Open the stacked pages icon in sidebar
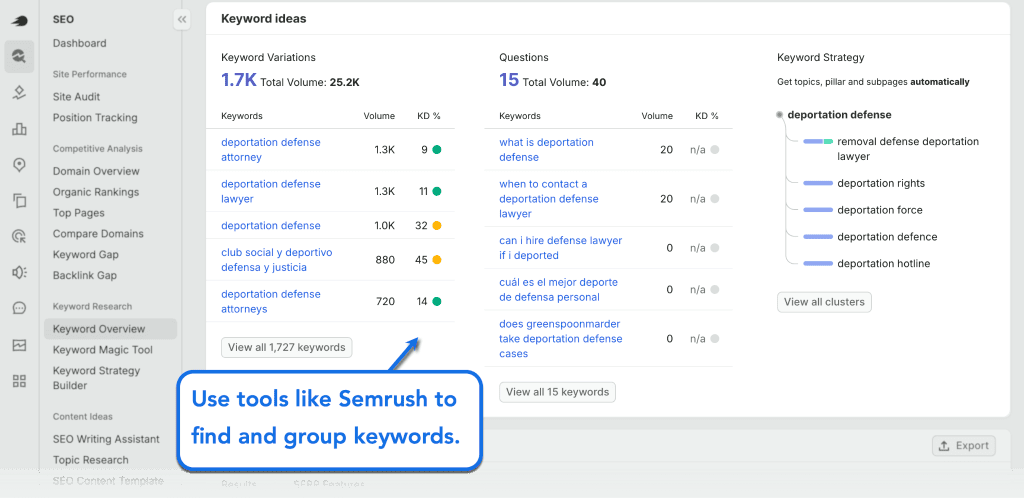This screenshot has width=1024, height=498. [x=20, y=200]
